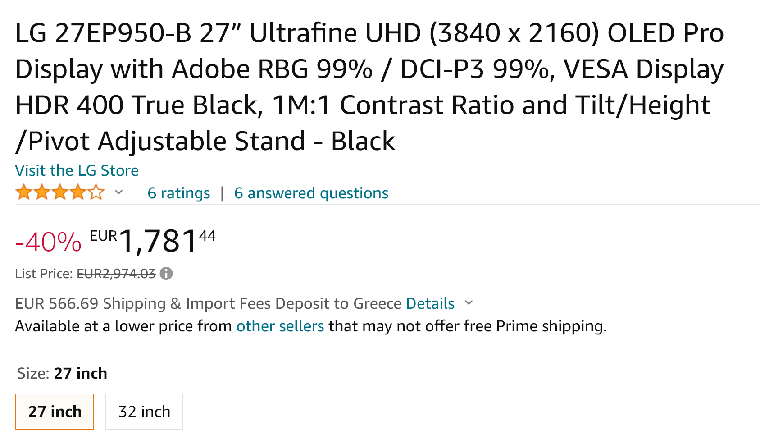Choose the 32 inch size option

coord(144,412)
